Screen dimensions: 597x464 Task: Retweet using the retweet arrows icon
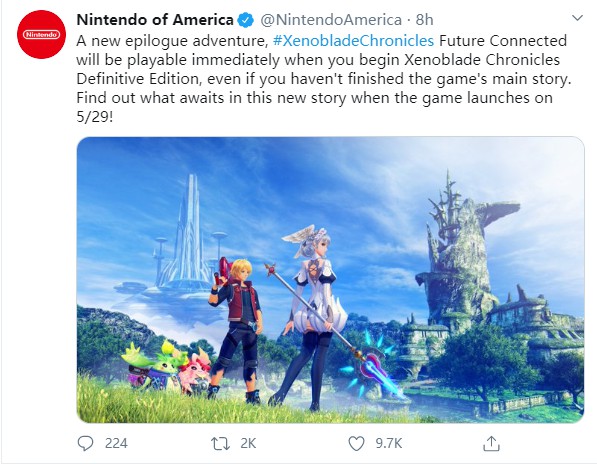220,443
